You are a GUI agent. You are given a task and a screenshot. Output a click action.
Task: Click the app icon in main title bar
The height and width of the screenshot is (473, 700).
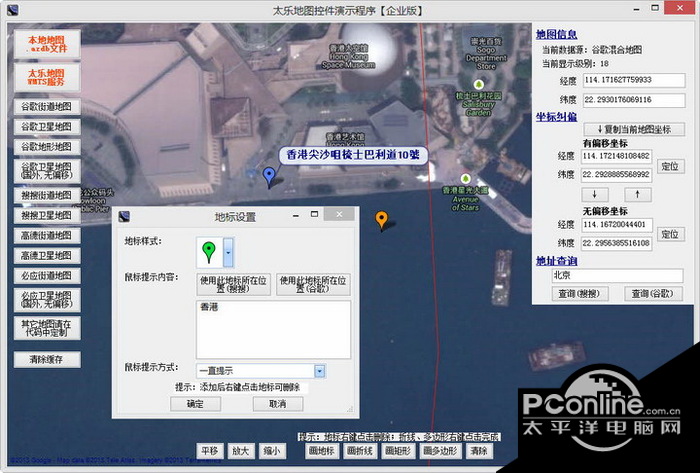pos(12,10)
